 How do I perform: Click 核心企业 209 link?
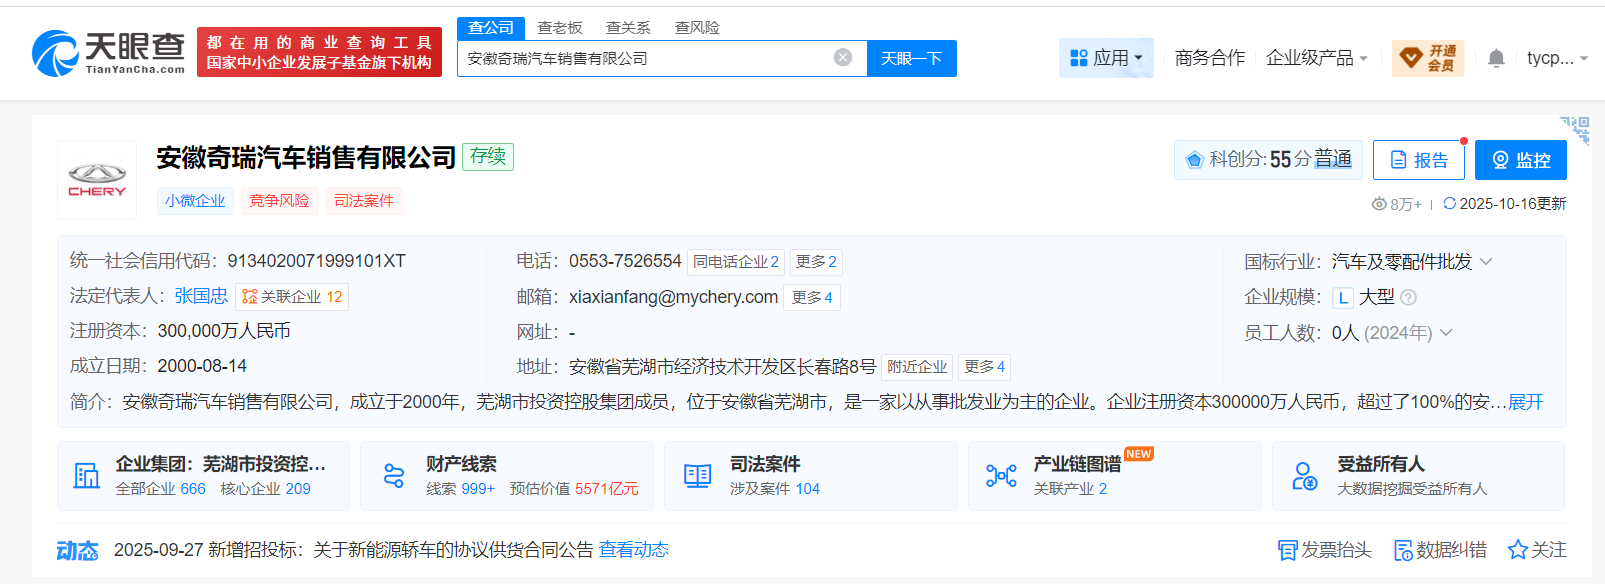click(265, 489)
